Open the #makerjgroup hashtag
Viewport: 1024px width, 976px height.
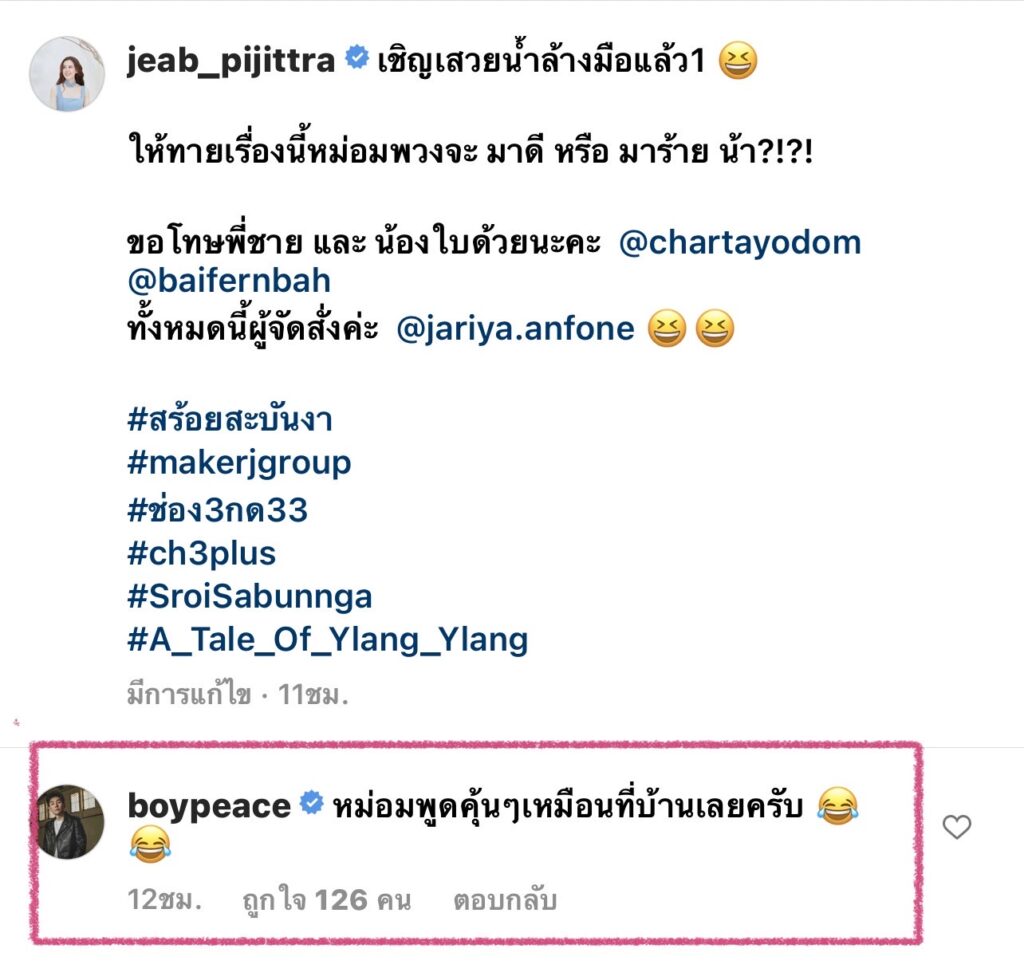click(239, 464)
